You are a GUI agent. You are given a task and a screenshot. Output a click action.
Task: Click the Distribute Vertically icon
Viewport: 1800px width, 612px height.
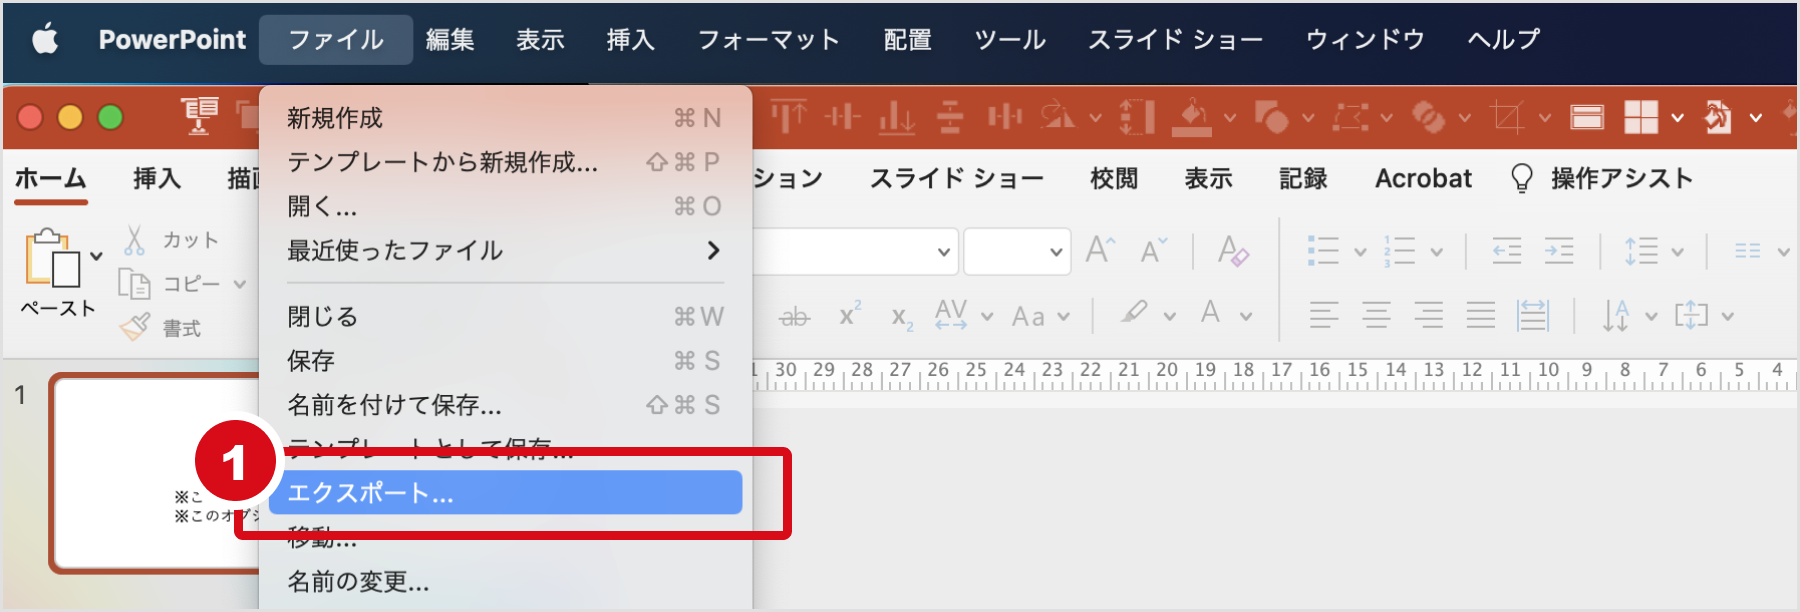(950, 118)
